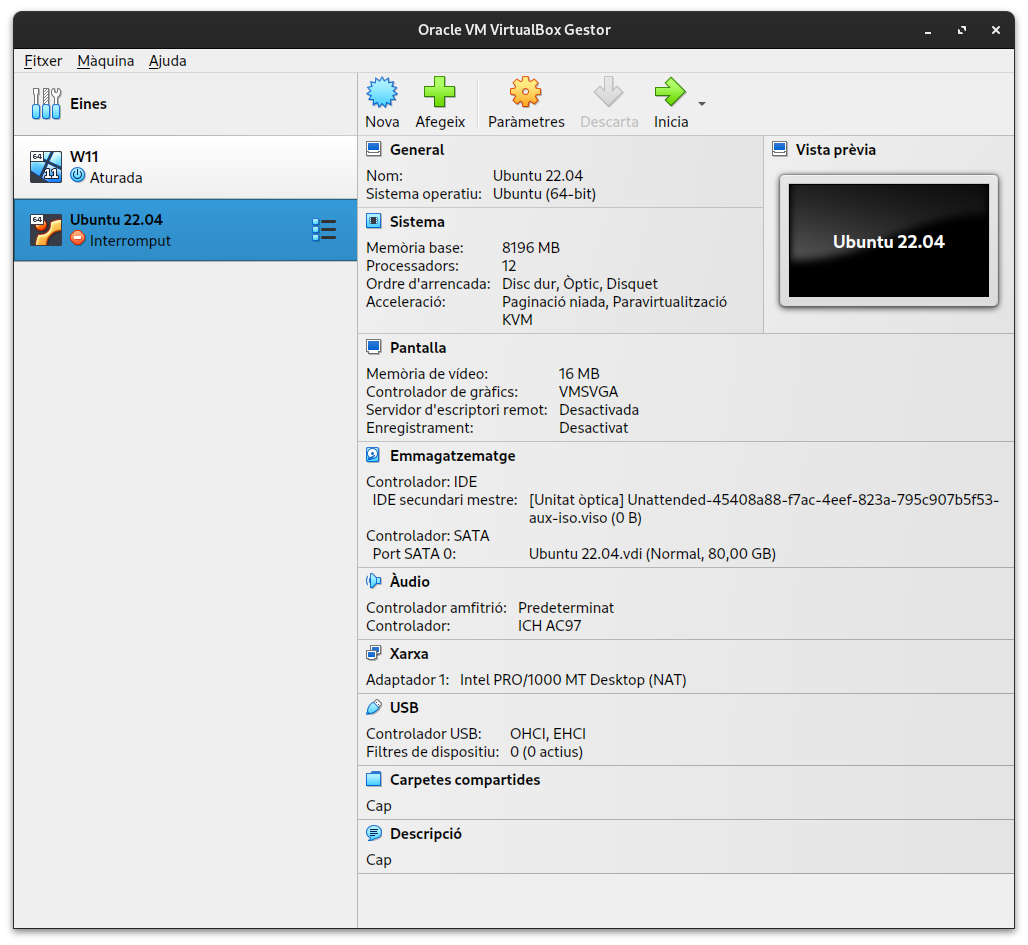This screenshot has width=1028, height=945.
Task: Click the Xarxa network section icon
Action: tap(374, 653)
